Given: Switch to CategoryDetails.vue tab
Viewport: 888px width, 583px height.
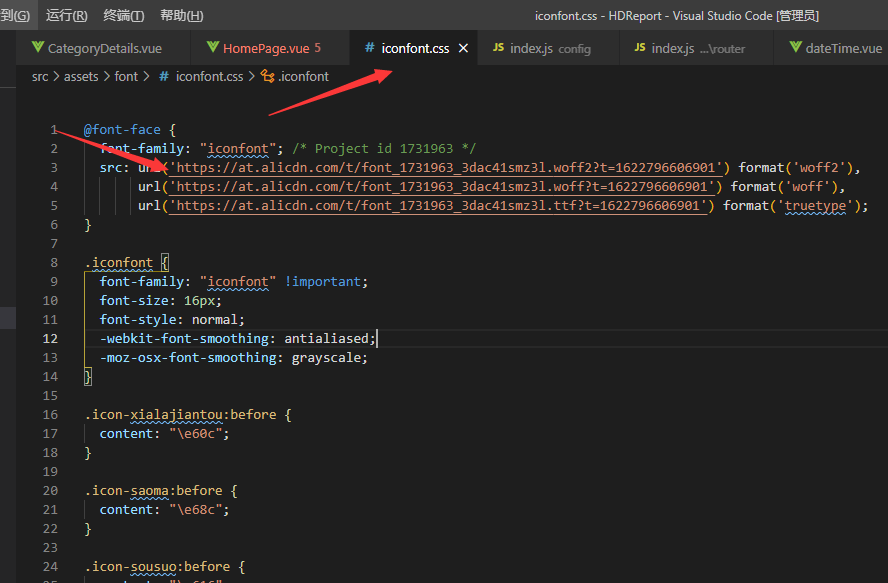Looking at the screenshot, I should [105, 48].
